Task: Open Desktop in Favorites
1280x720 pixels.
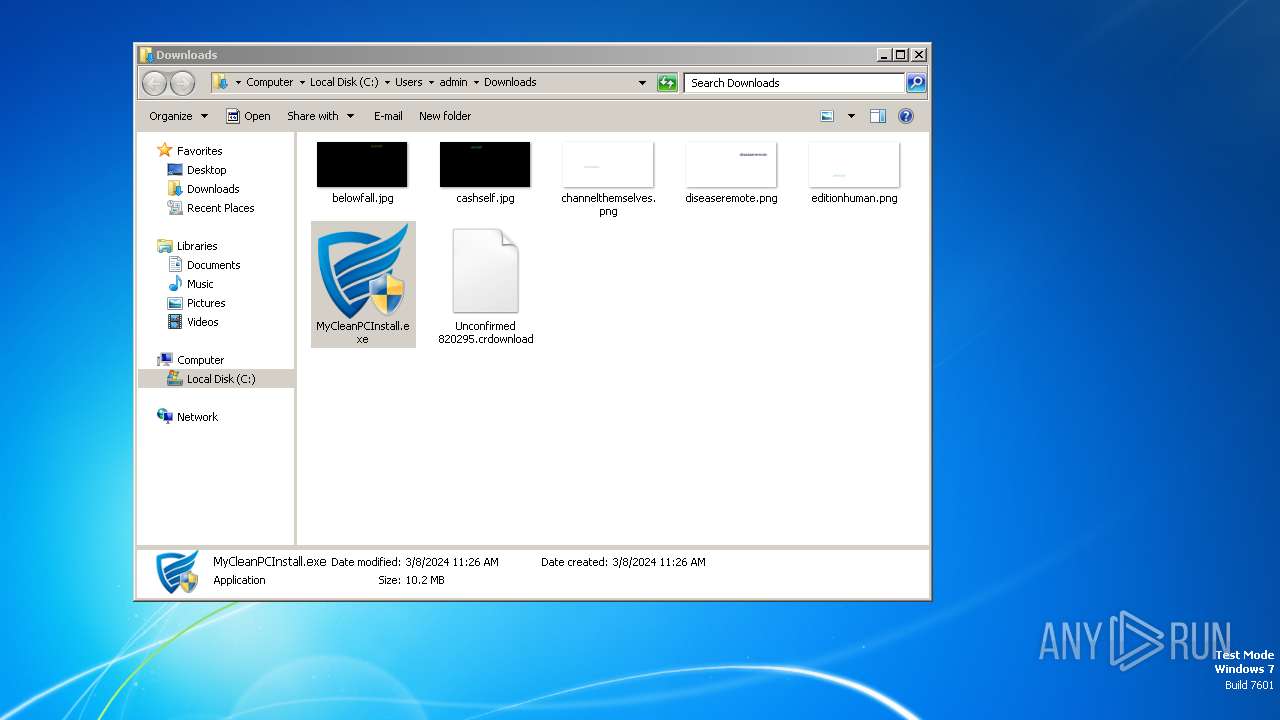Action: [206, 170]
